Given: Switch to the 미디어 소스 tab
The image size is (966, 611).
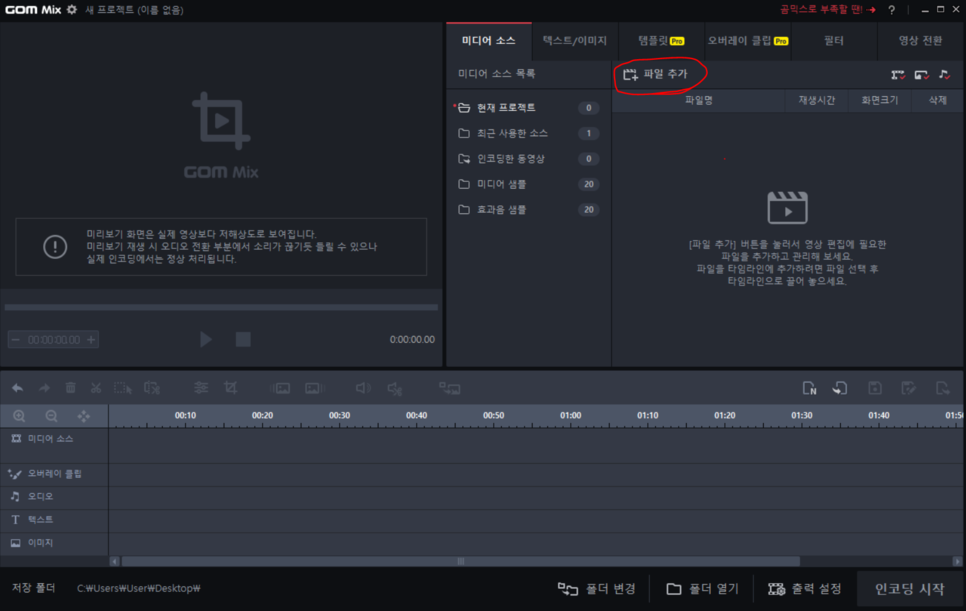Looking at the screenshot, I should pos(489,41).
